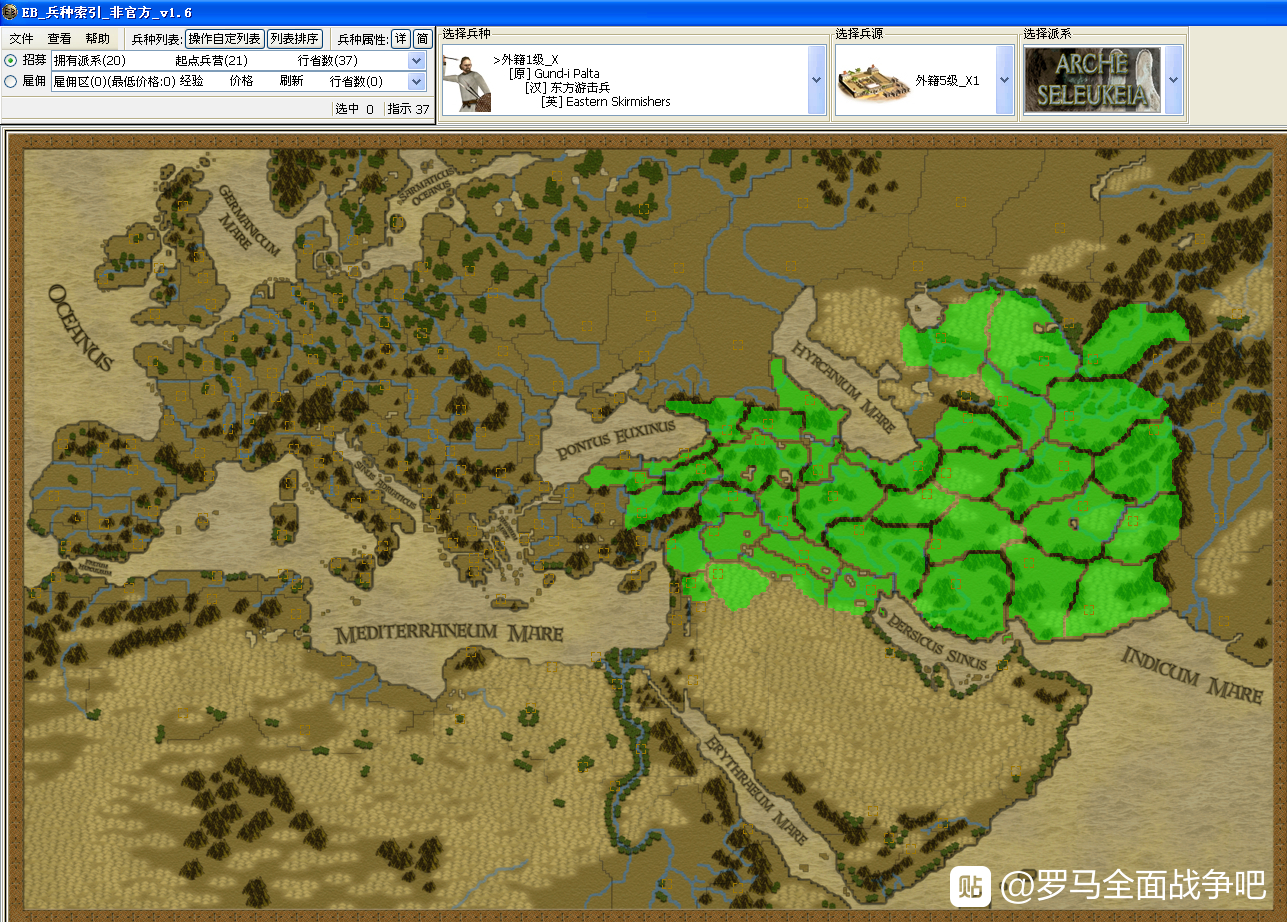Open the 查看 menu

60,39
